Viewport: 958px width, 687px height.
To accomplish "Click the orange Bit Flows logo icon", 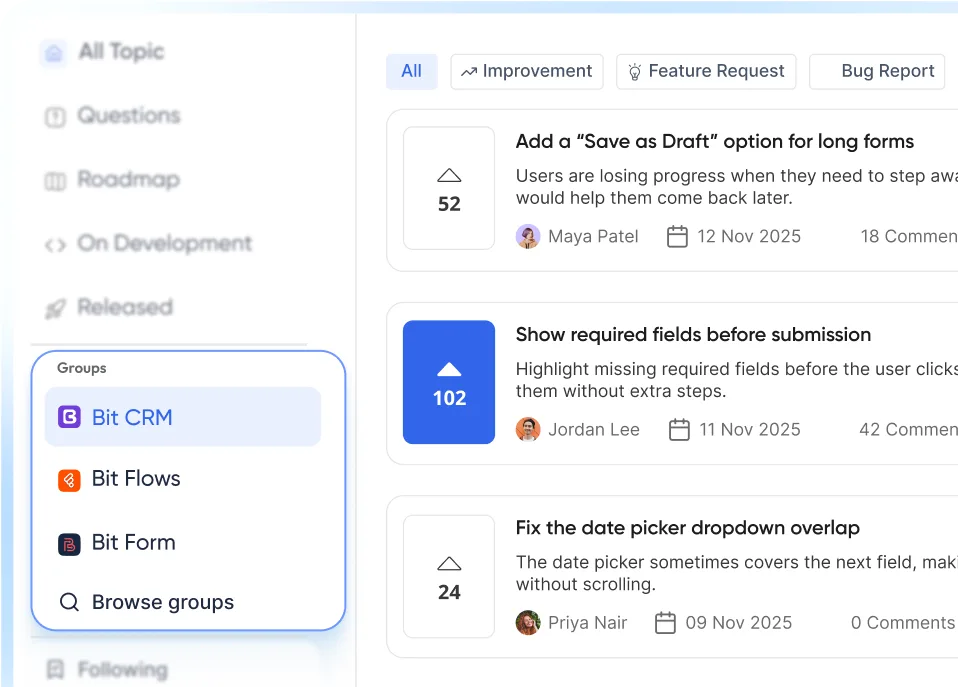I will pos(69,480).
